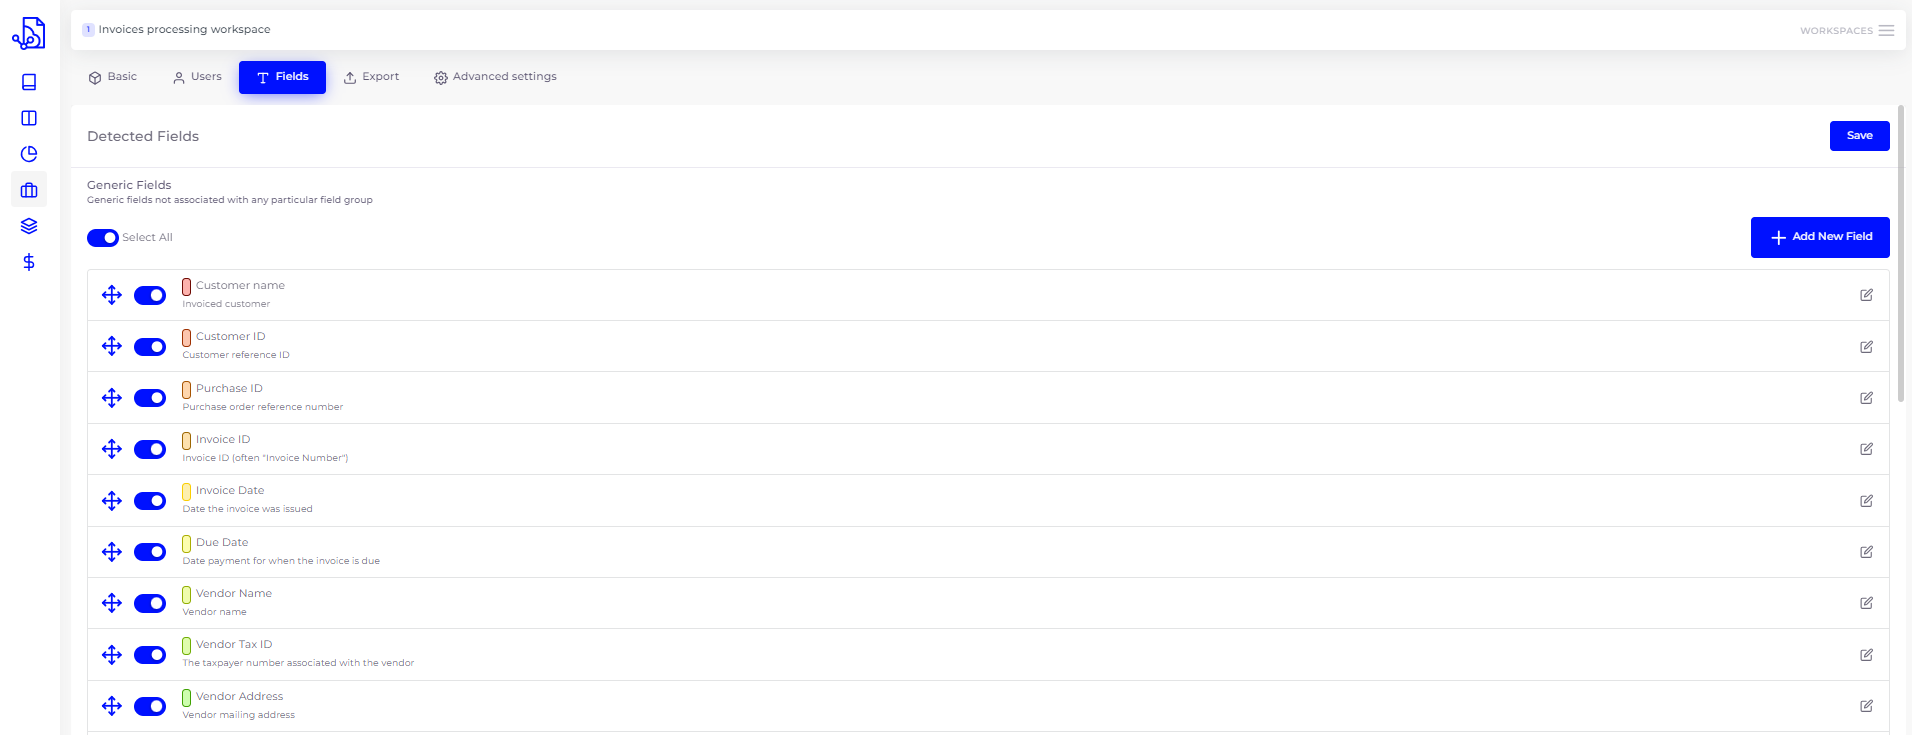Click the move handle beside Vendor Name
Image resolution: width=1912 pixels, height=735 pixels.
click(112, 603)
